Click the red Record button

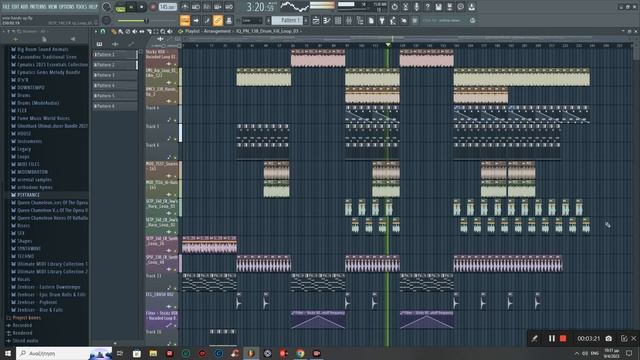[x=153, y=7]
